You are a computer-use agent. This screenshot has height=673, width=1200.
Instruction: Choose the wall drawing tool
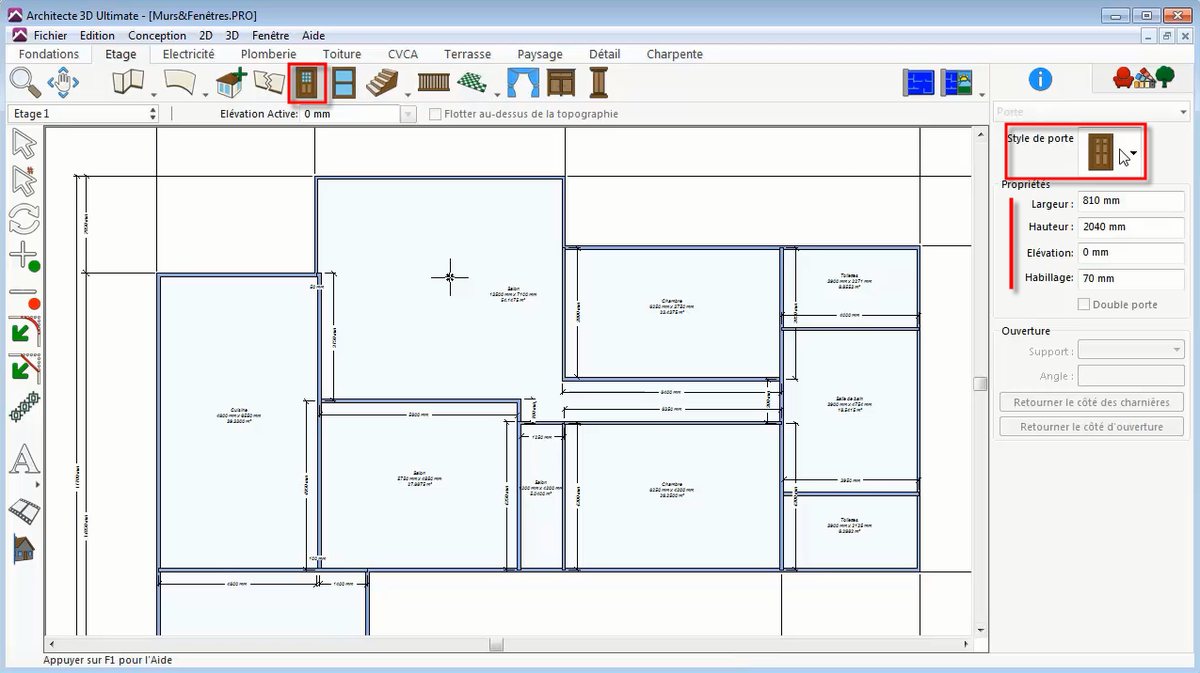coord(128,82)
